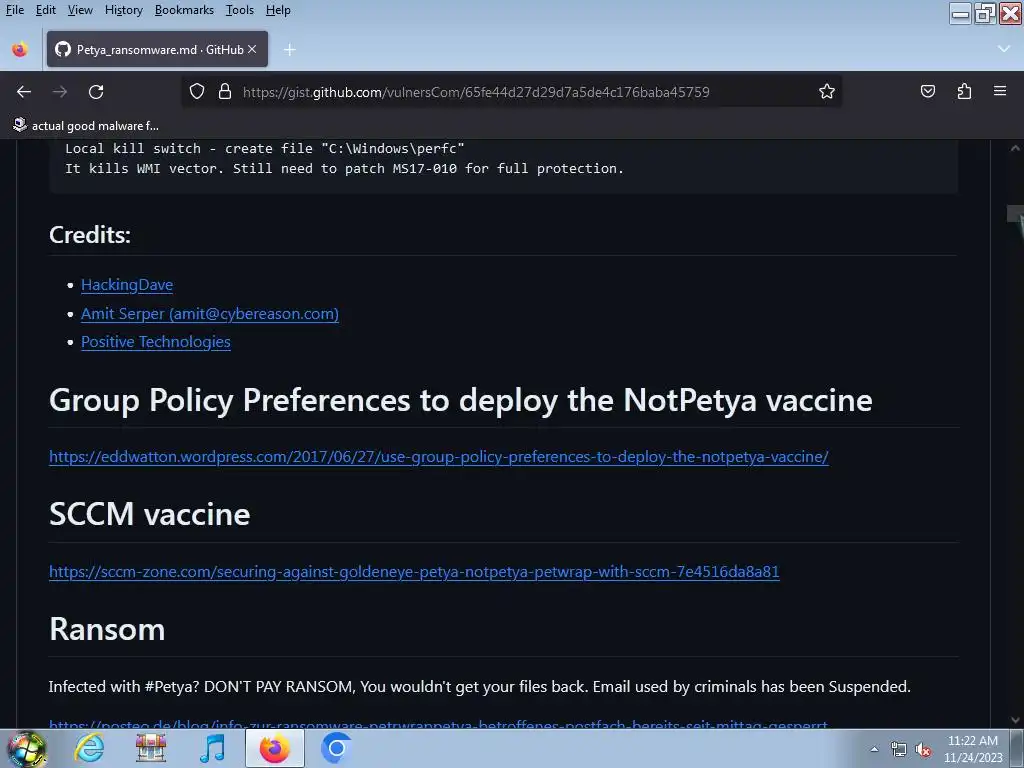
Task: Click the 'Local kill switch' code line
Action: pyautogui.click(x=264, y=148)
